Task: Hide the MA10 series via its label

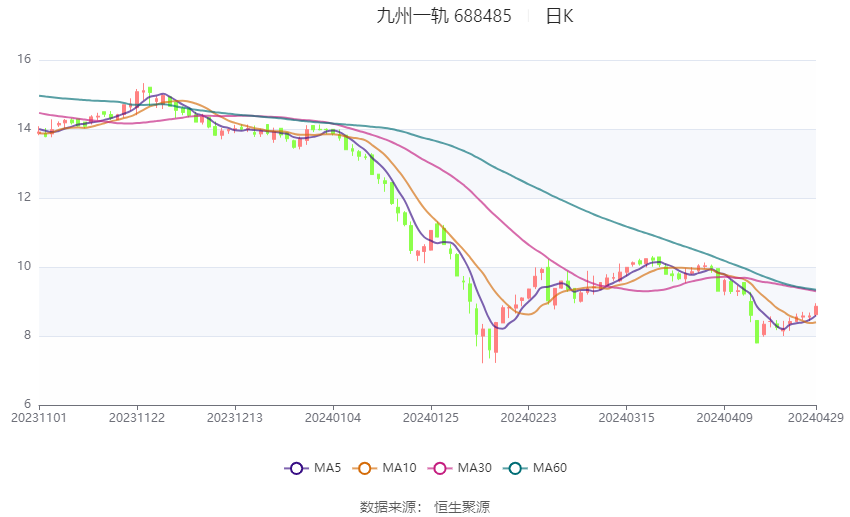Action: (x=400, y=468)
